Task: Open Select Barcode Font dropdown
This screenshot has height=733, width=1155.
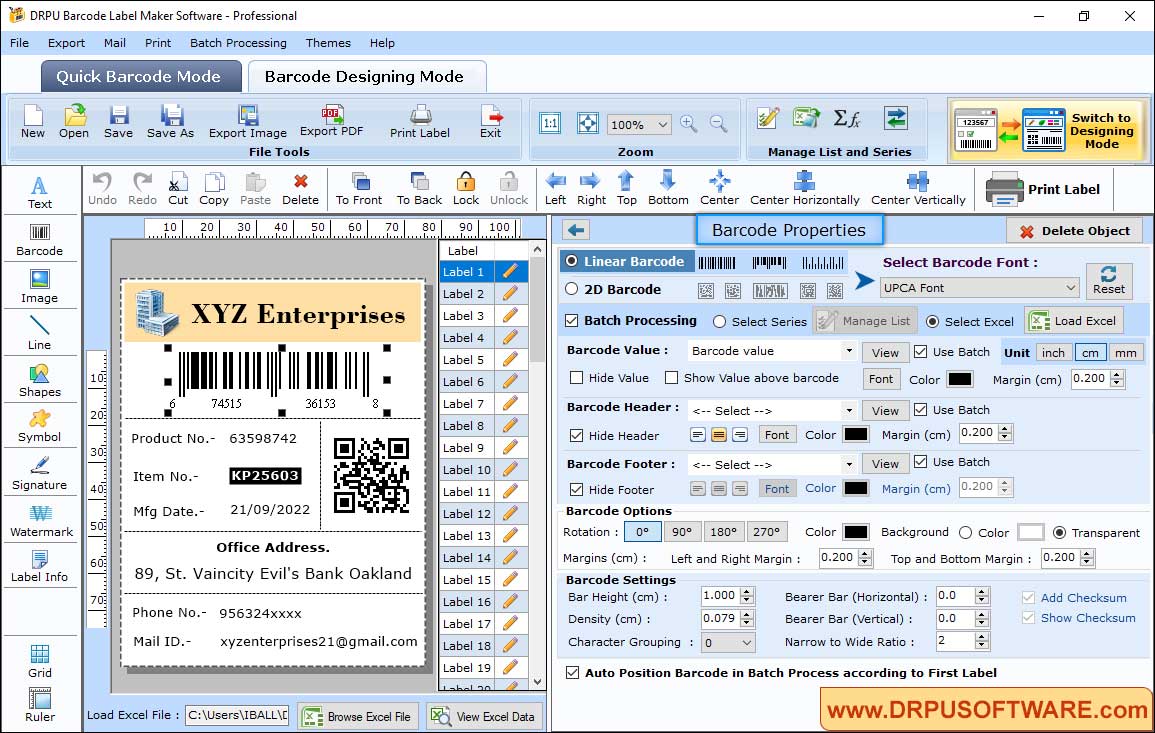Action: tap(980, 288)
